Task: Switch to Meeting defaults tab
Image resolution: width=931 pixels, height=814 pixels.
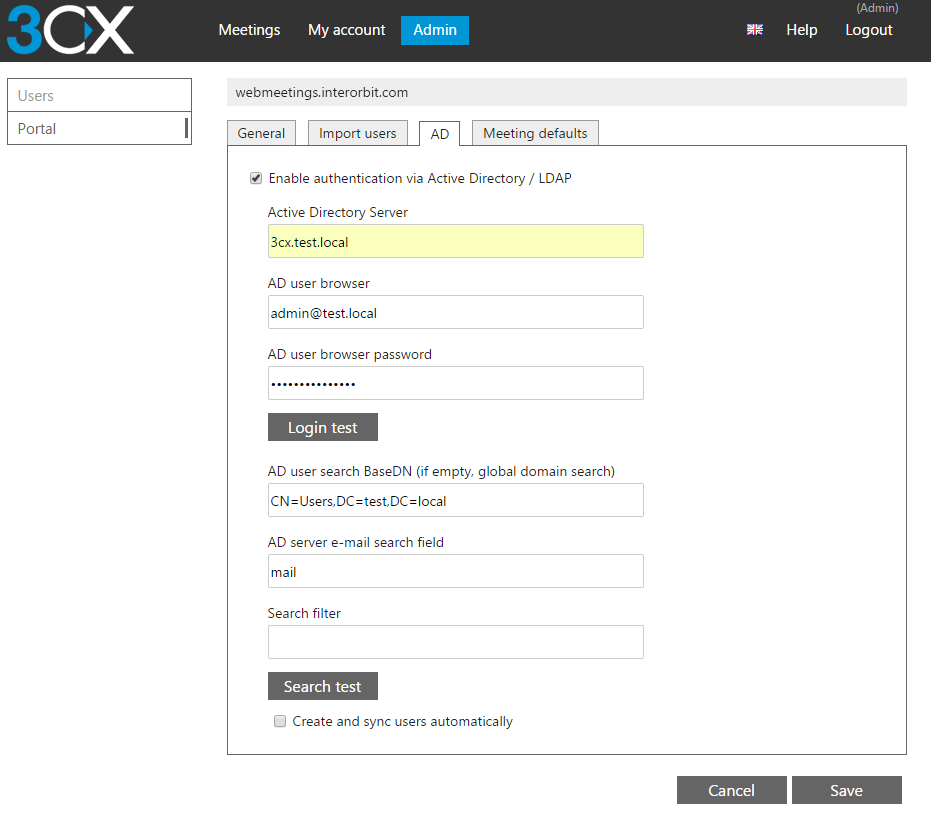Action: pyautogui.click(x=535, y=133)
